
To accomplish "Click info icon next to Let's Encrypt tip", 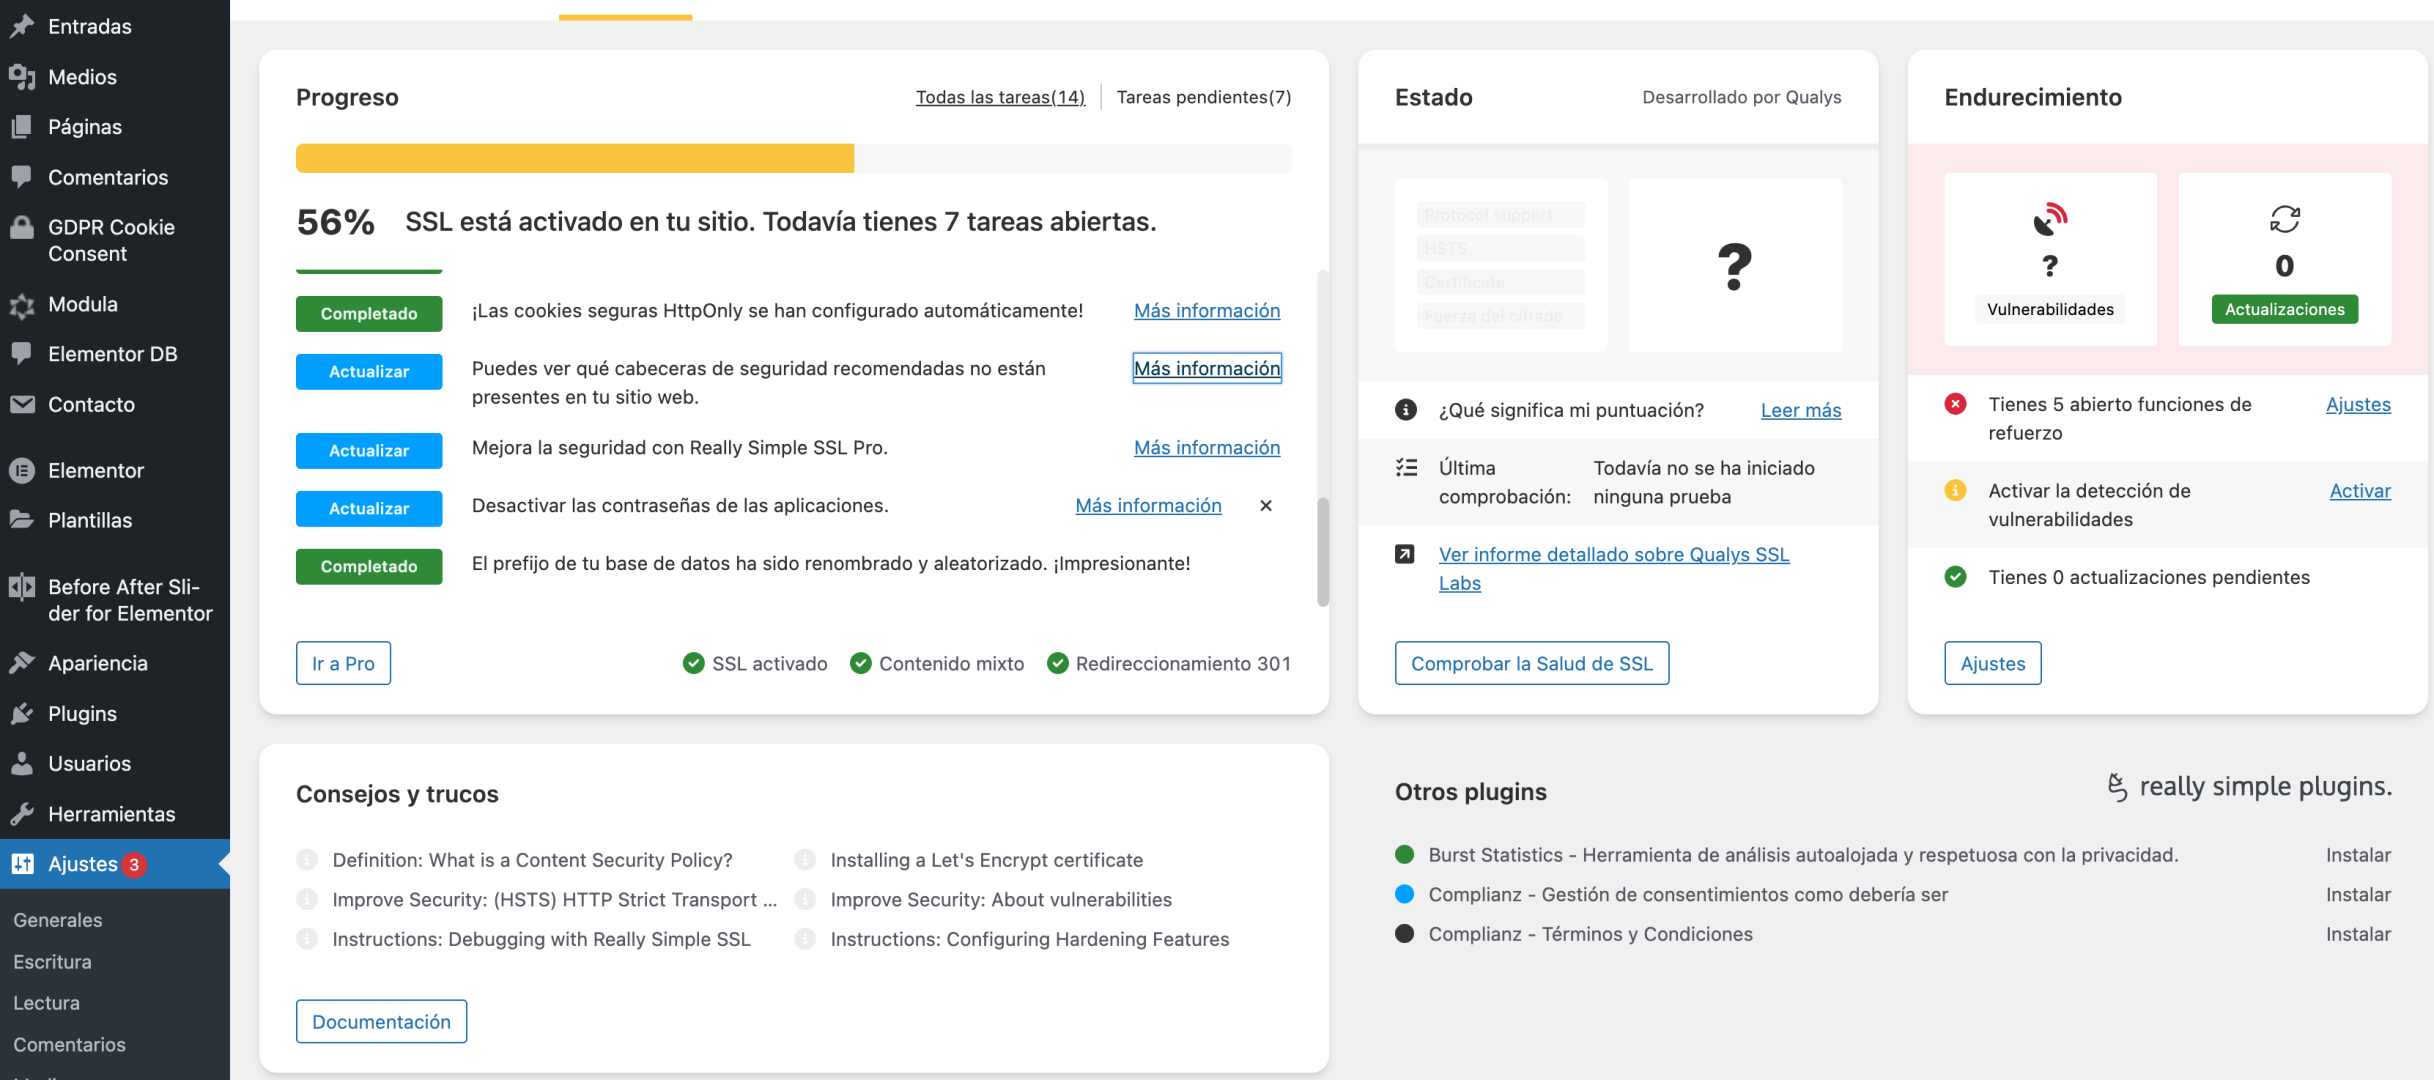I will point(805,860).
